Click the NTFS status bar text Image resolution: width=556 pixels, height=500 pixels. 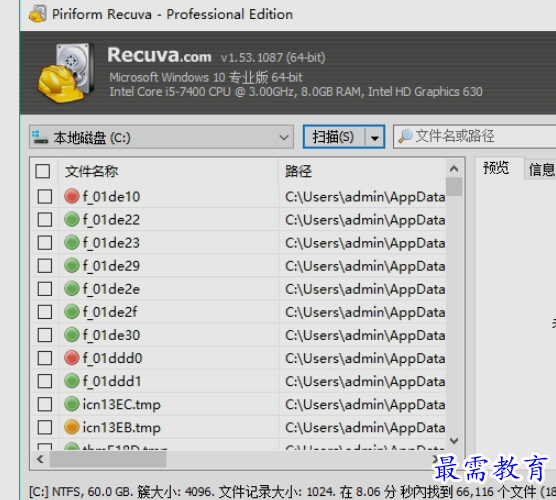click(292, 492)
